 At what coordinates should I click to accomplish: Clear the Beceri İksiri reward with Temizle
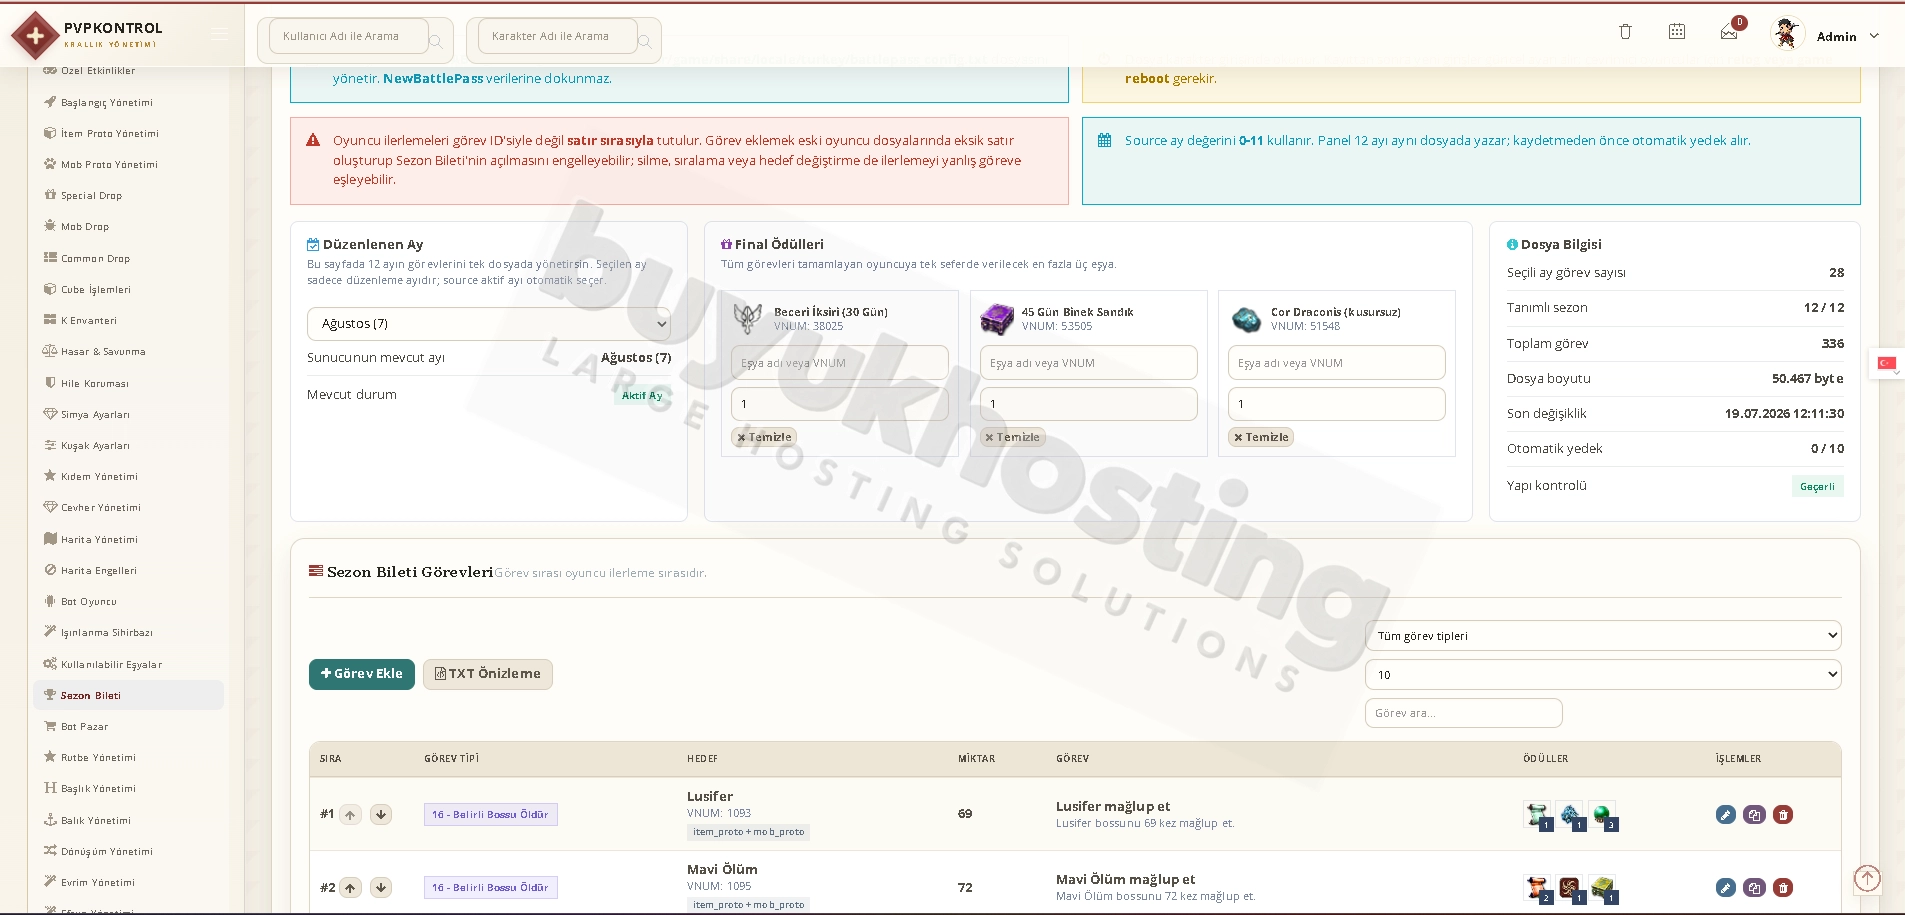(x=764, y=437)
